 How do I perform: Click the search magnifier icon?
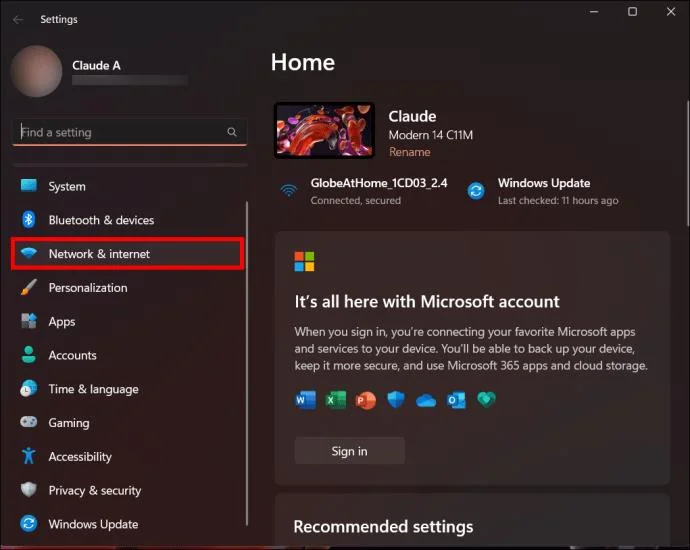(x=232, y=132)
